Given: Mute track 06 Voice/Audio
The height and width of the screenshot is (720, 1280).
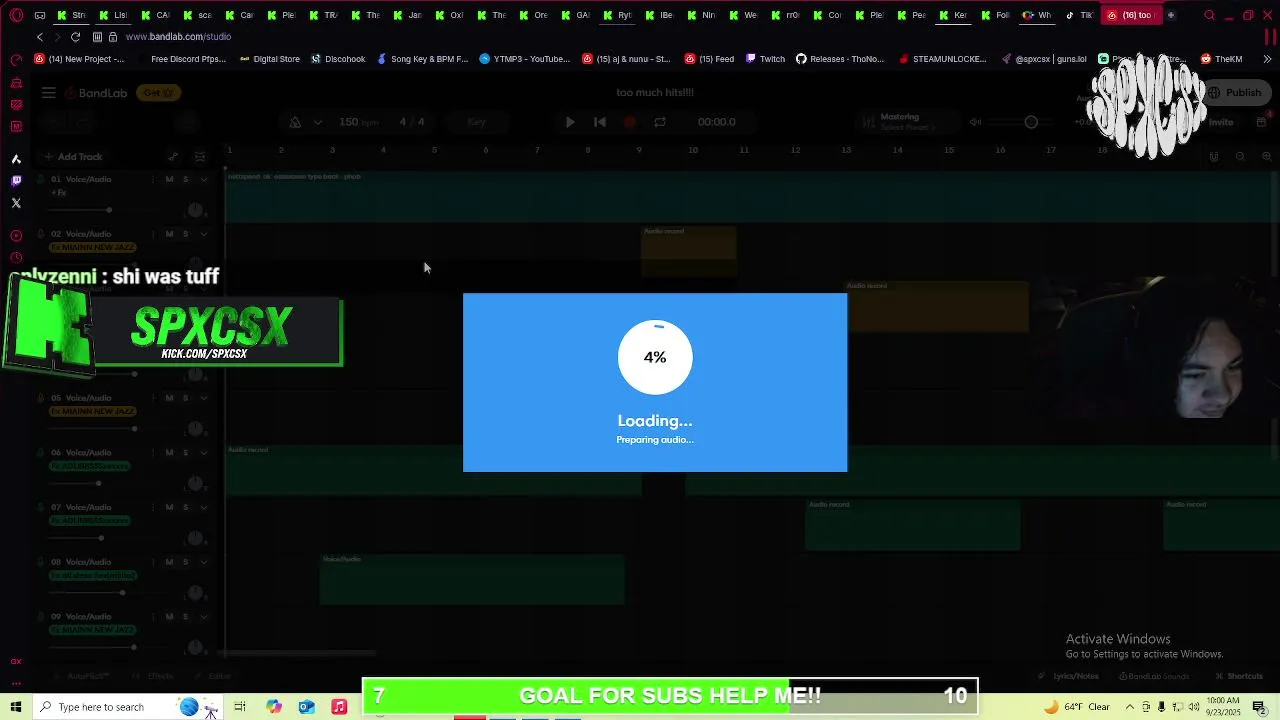Looking at the screenshot, I should (x=169, y=453).
